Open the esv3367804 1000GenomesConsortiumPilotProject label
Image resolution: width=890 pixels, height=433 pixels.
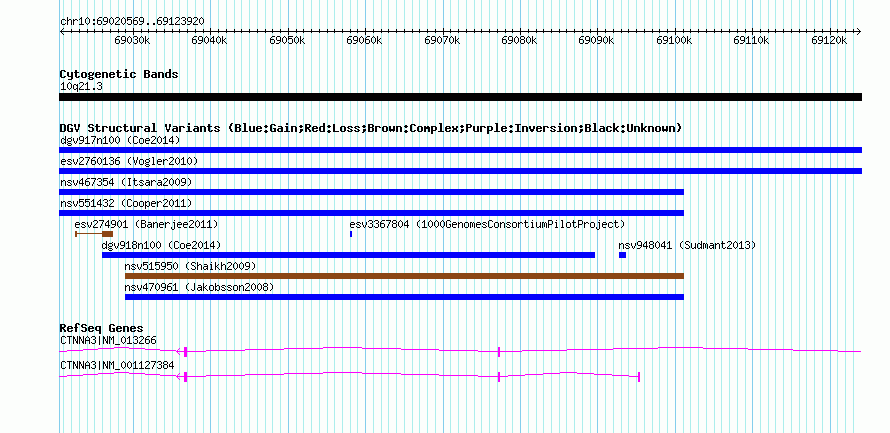[487, 224]
